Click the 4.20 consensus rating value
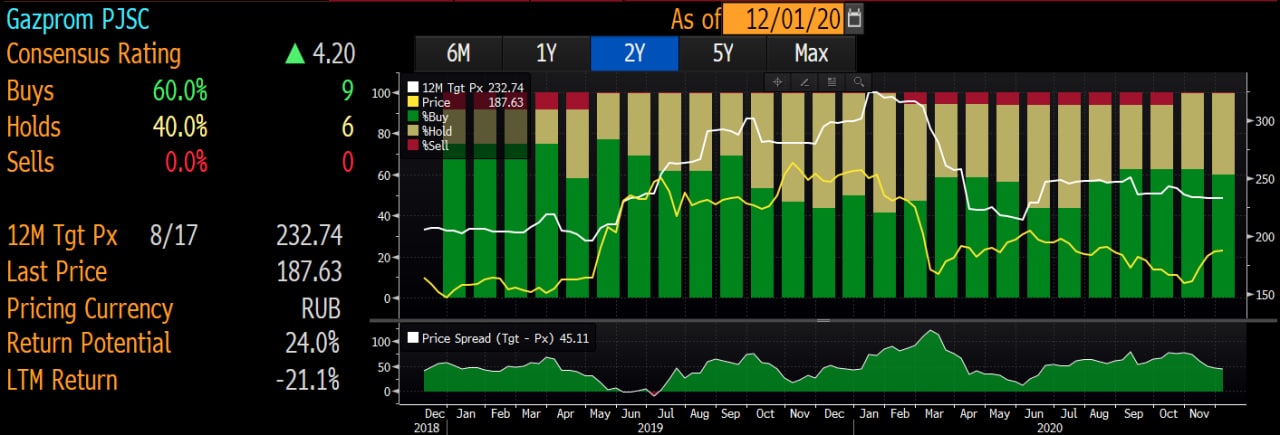The width and height of the screenshot is (1280, 435). click(x=333, y=55)
